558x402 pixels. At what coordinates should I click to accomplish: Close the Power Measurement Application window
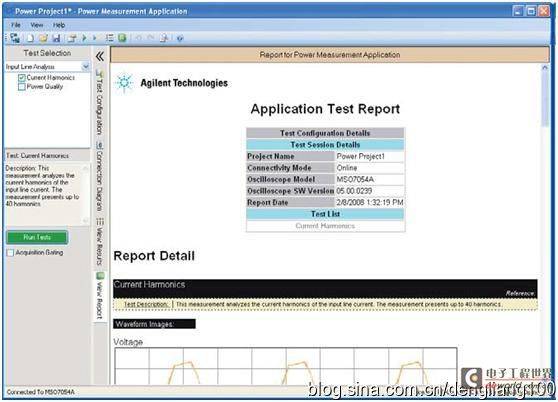coord(544,11)
